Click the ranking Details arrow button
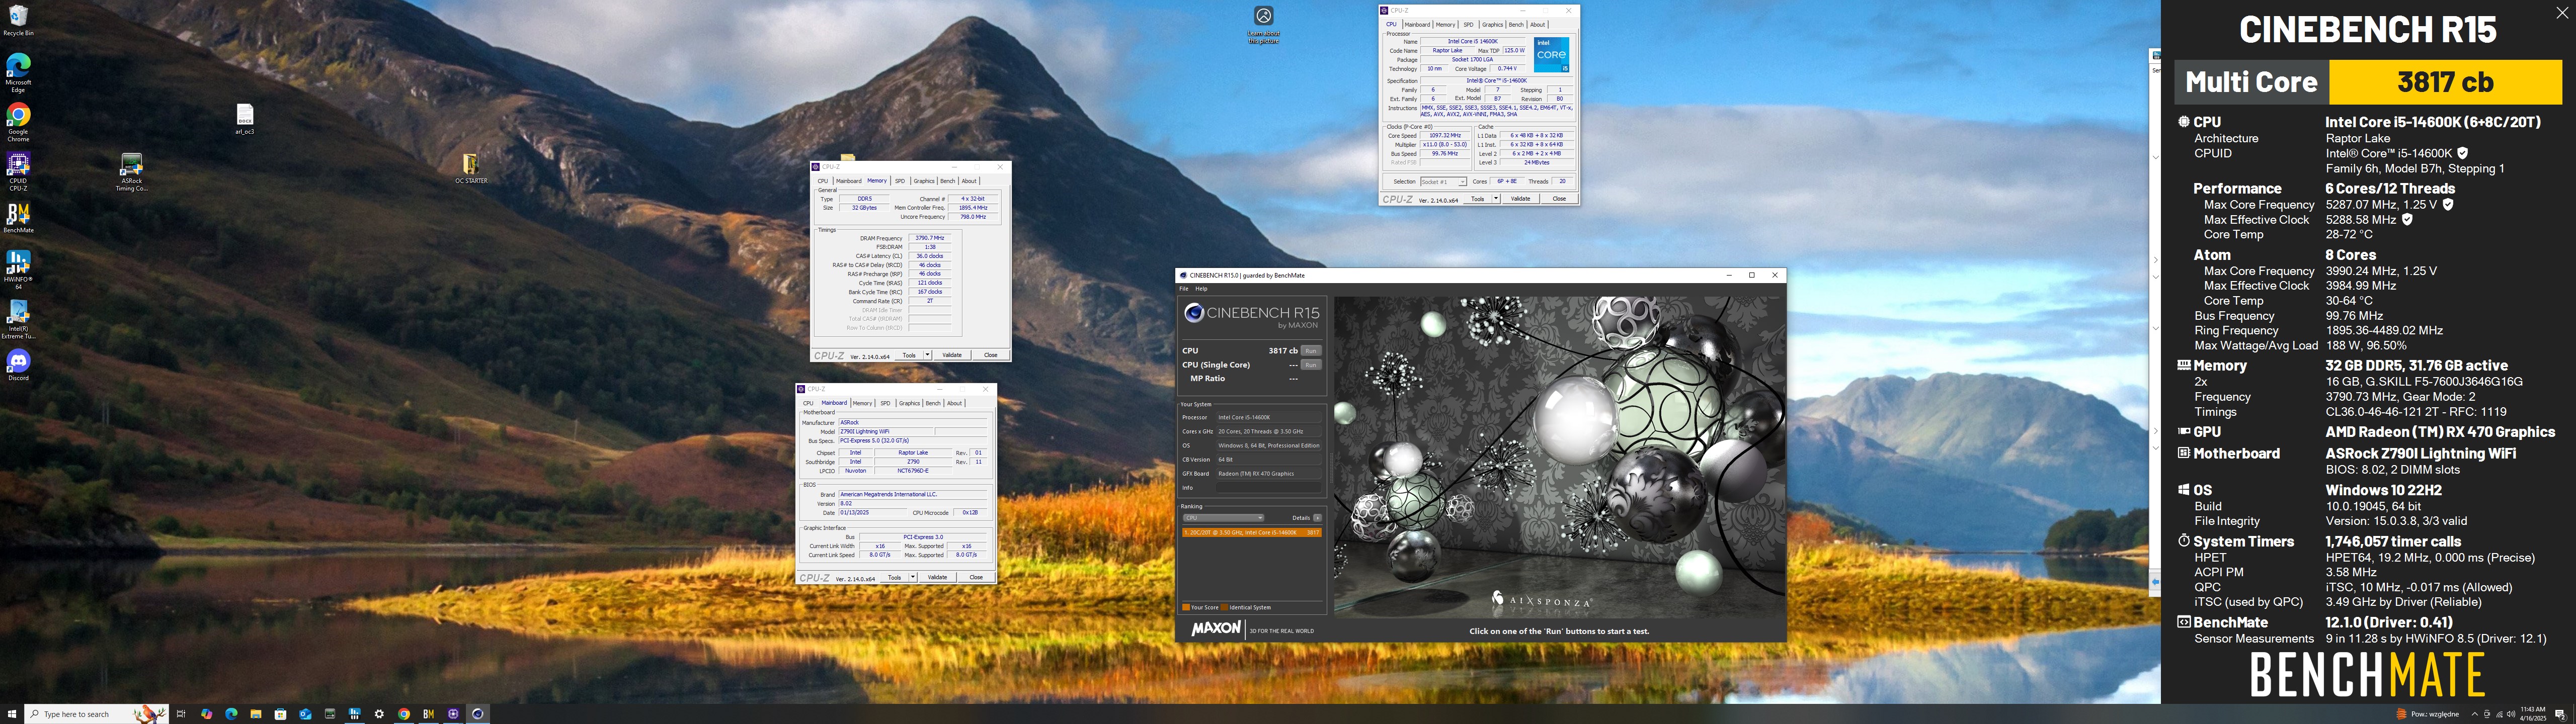 click(1317, 518)
